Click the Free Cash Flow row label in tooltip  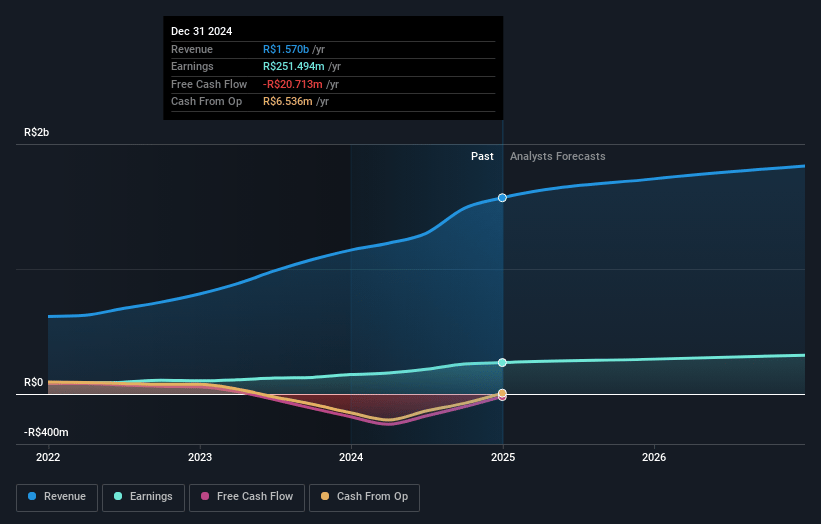pyautogui.click(x=209, y=84)
